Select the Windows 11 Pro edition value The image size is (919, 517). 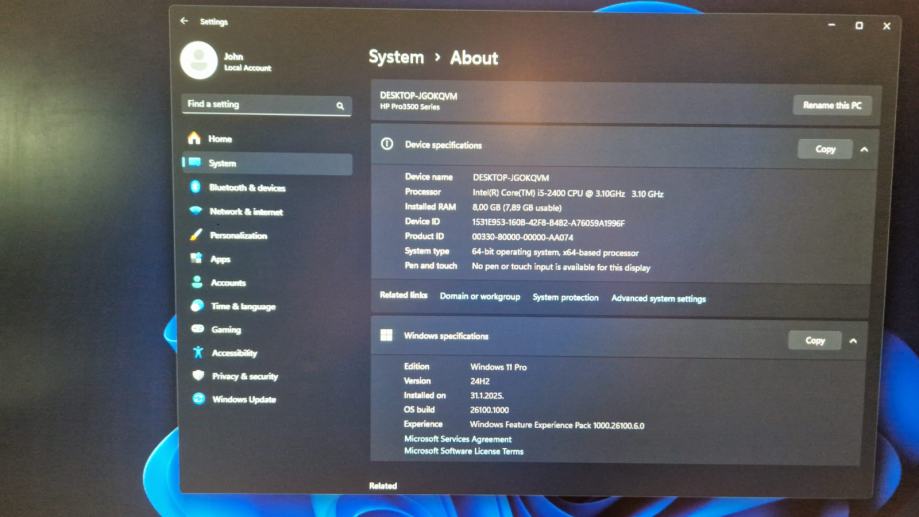498,367
